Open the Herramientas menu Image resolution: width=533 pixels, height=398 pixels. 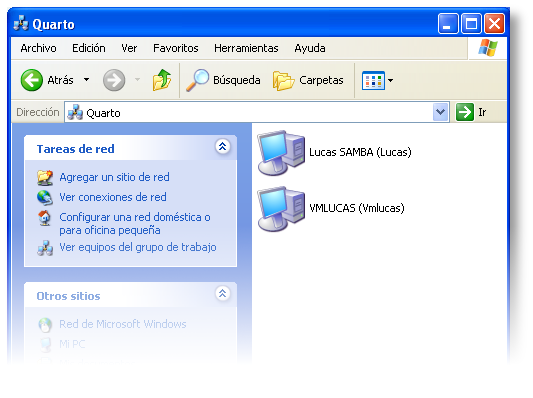[x=246, y=48]
